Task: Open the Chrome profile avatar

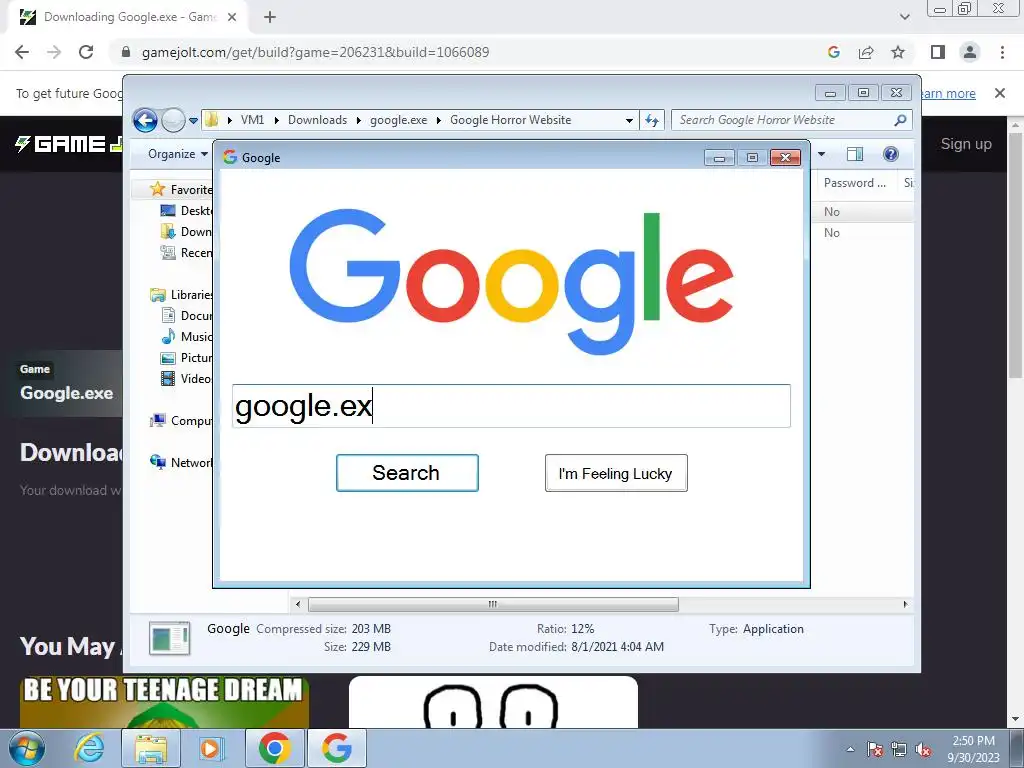Action: (970, 52)
